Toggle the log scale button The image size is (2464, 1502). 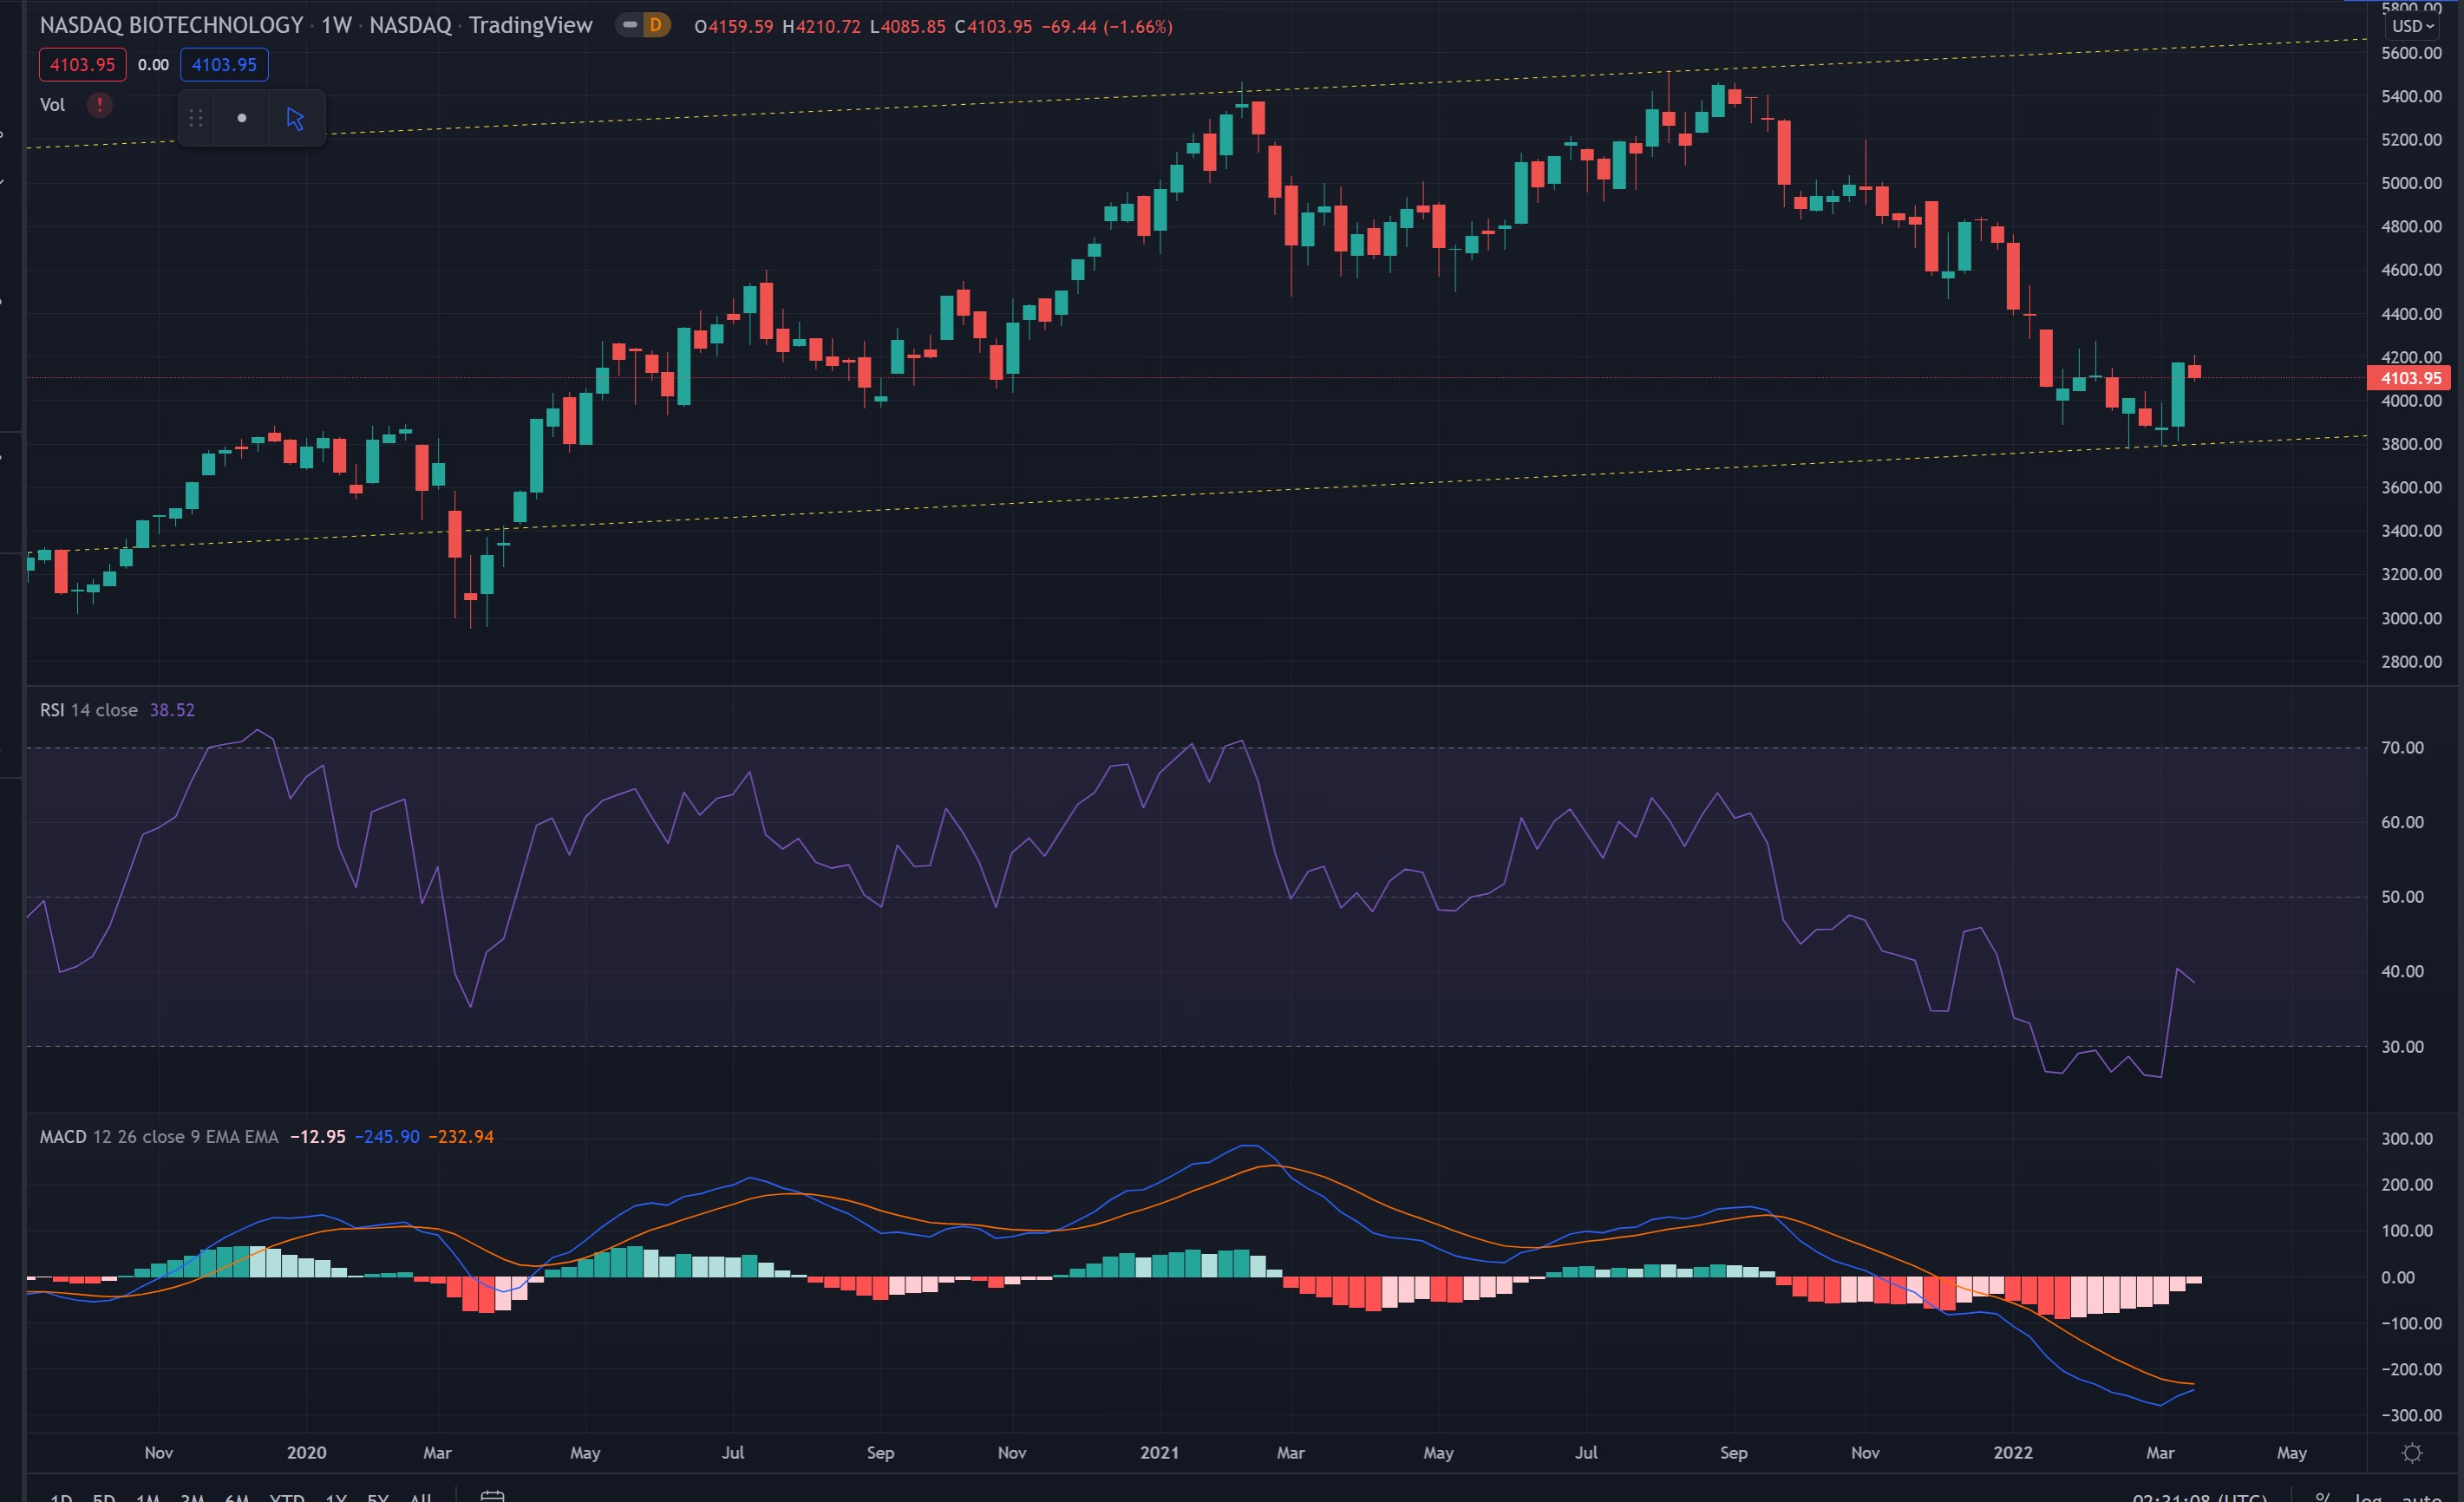click(2367, 1497)
